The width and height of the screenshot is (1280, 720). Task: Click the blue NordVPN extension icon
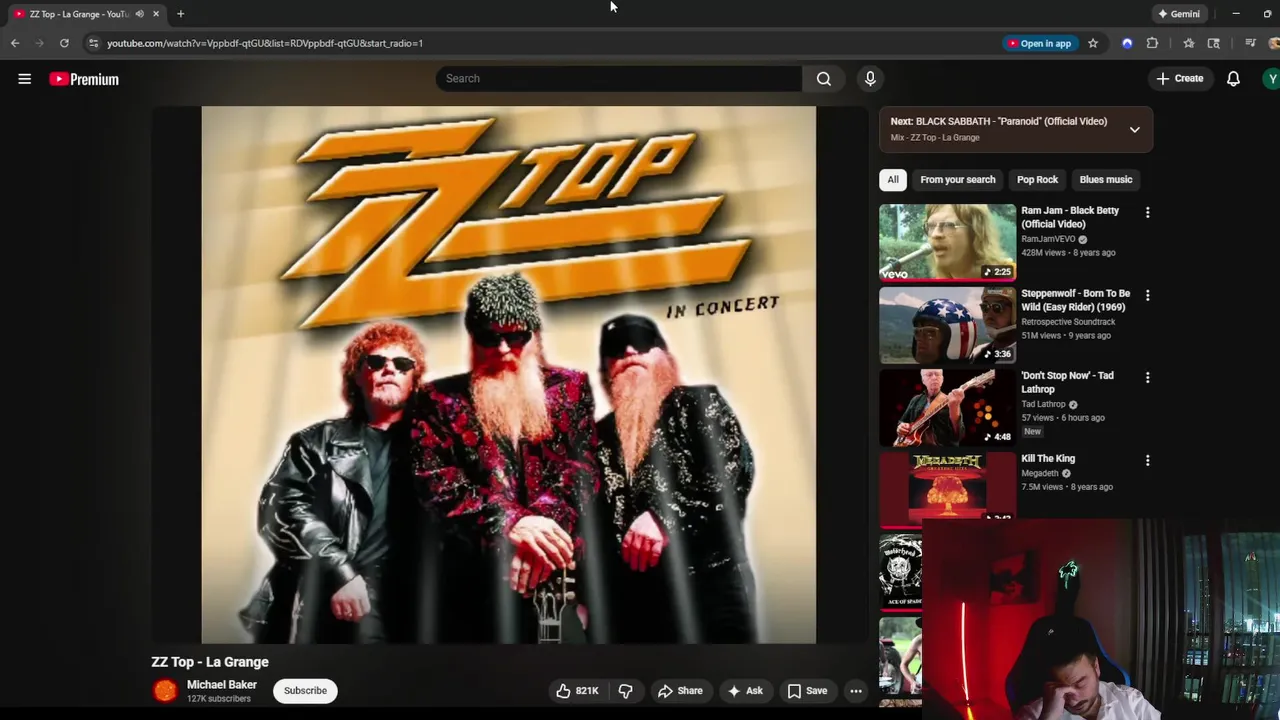(x=1127, y=43)
